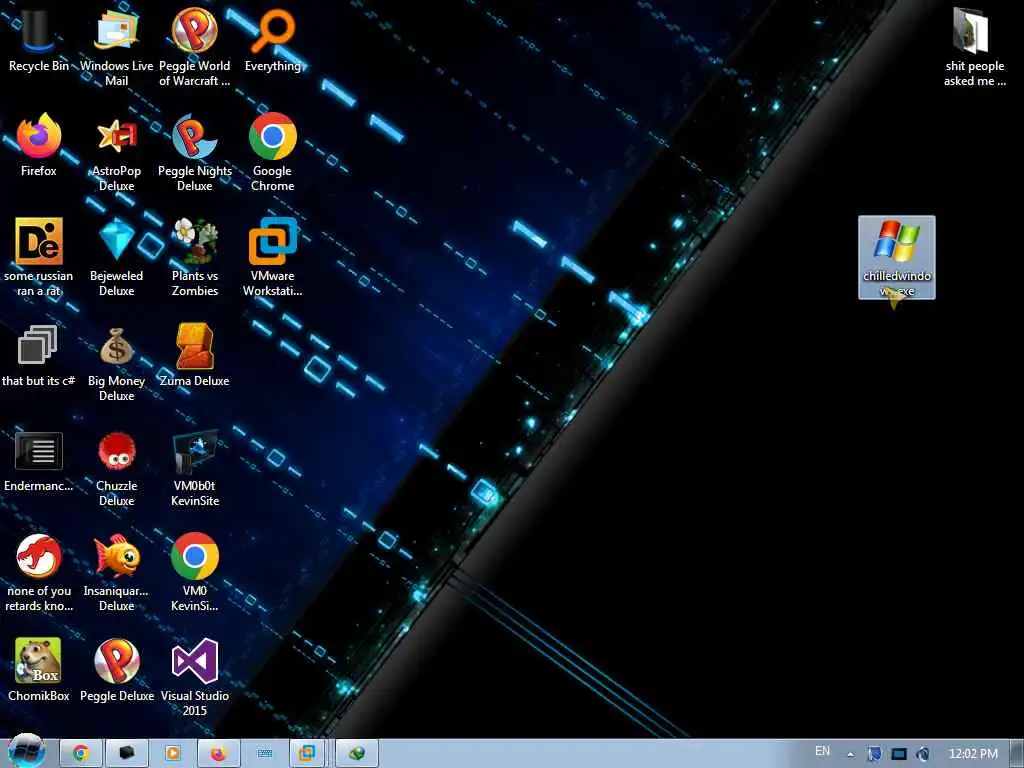Open VMware taskbar button
Image resolution: width=1024 pixels, height=768 pixels.
coord(307,754)
